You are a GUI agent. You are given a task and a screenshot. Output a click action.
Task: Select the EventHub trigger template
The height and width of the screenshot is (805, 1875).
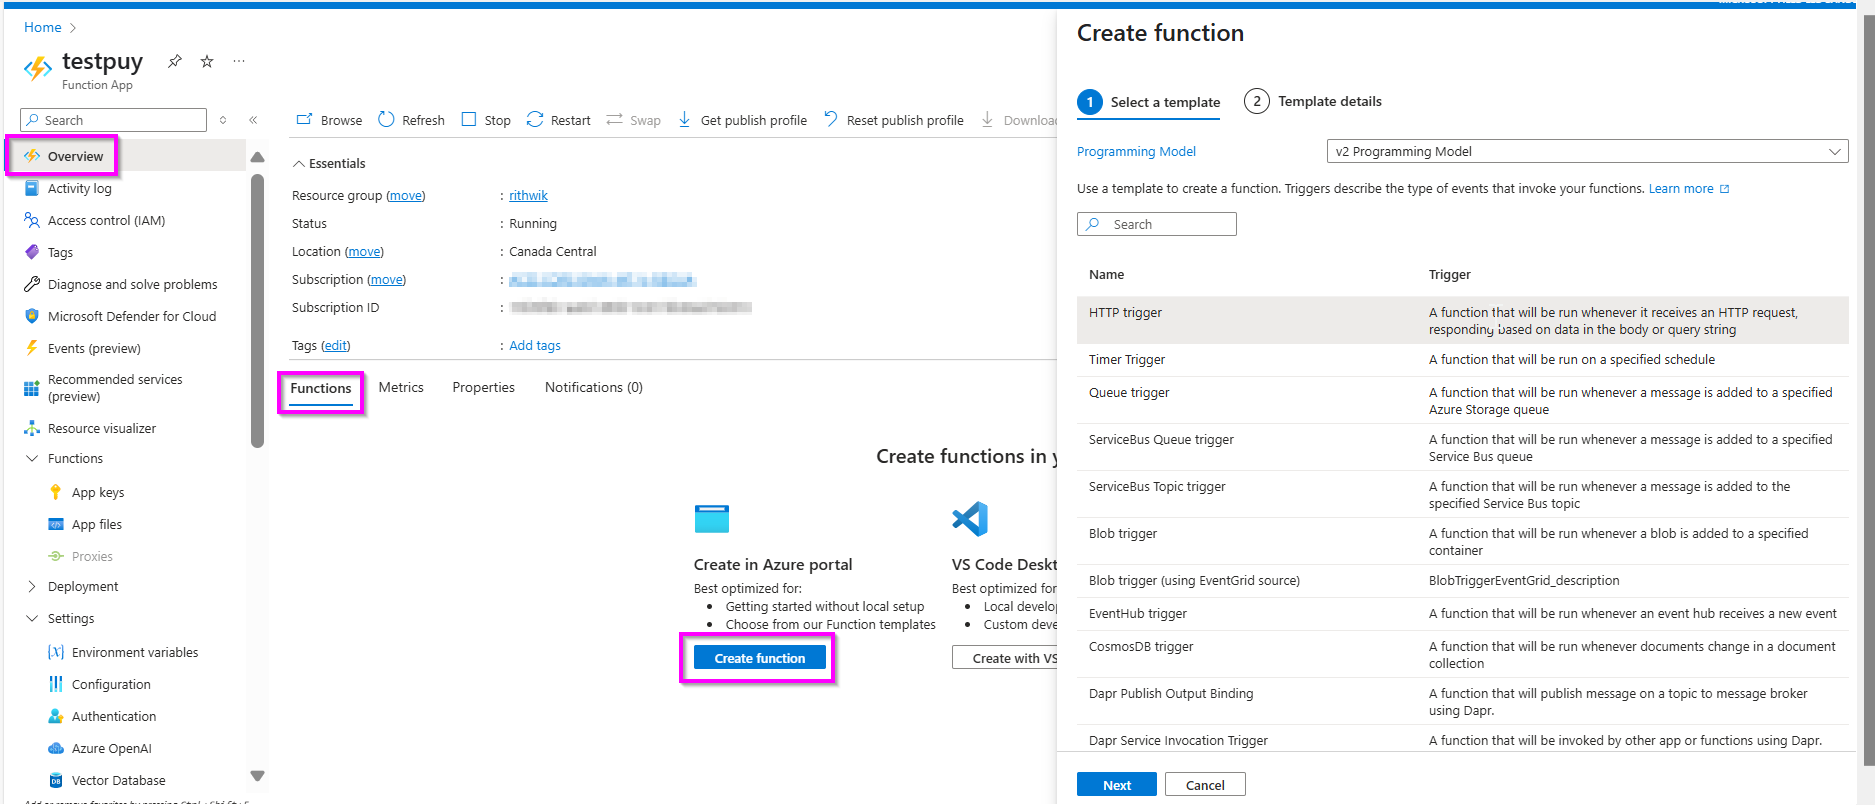(1462, 614)
